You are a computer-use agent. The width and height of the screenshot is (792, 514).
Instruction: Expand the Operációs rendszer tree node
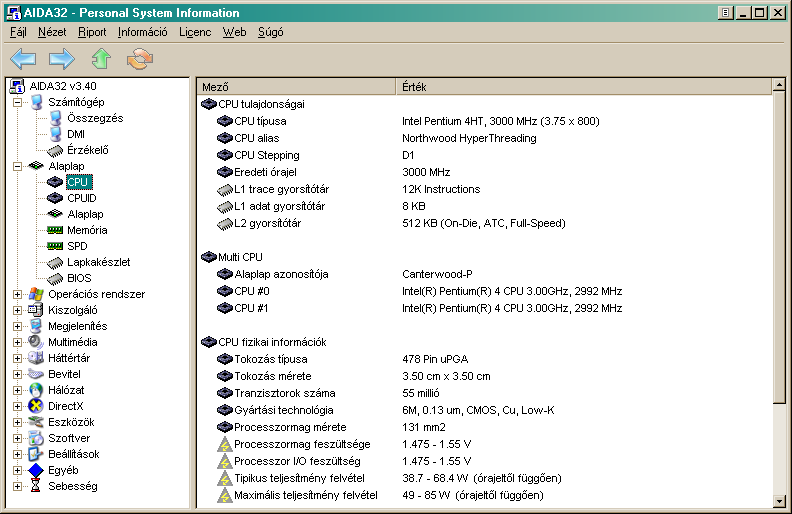pyautogui.click(x=17, y=294)
